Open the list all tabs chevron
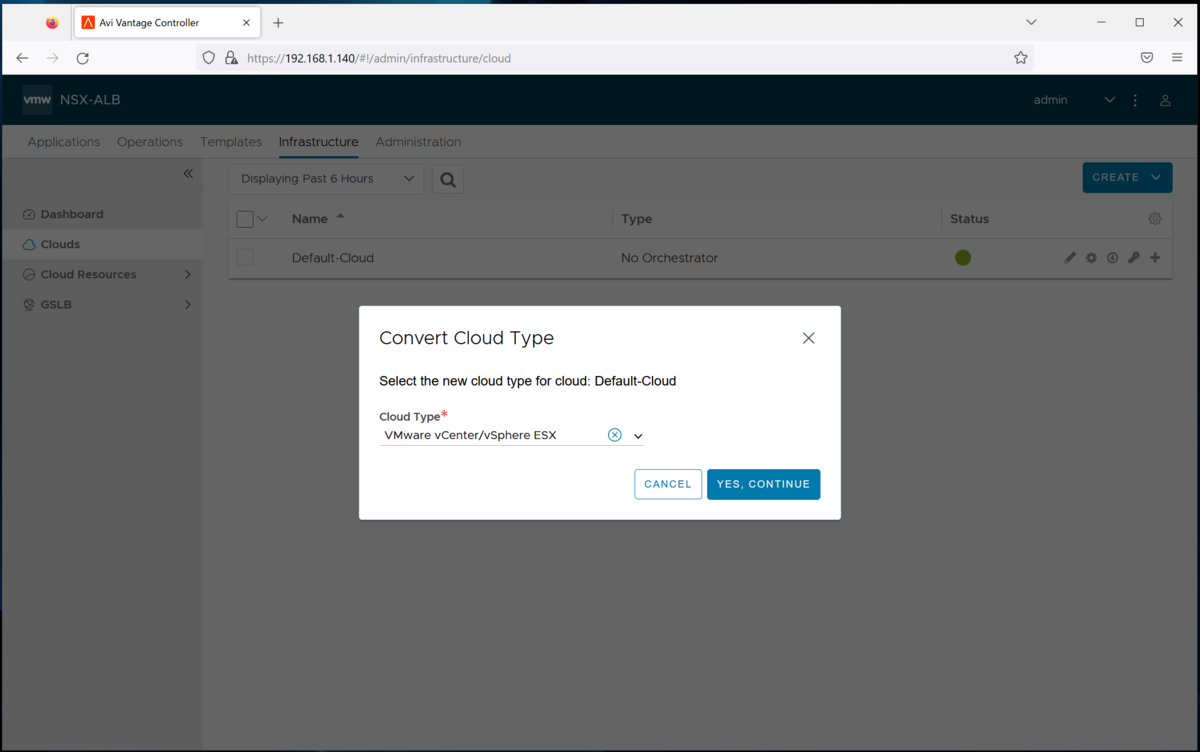 [x=1031, y=22]
